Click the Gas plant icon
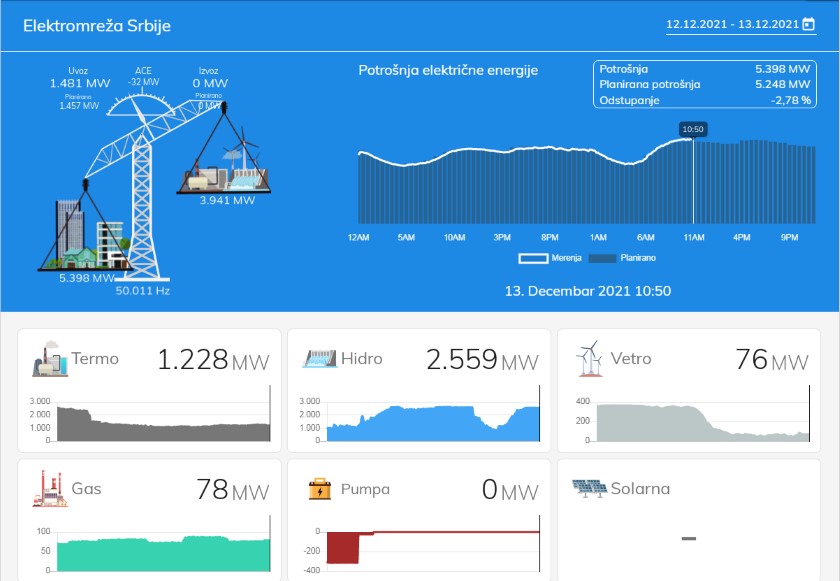Viewport: 840px width, 581px height. pyautogui.click(x=49, y=489)
